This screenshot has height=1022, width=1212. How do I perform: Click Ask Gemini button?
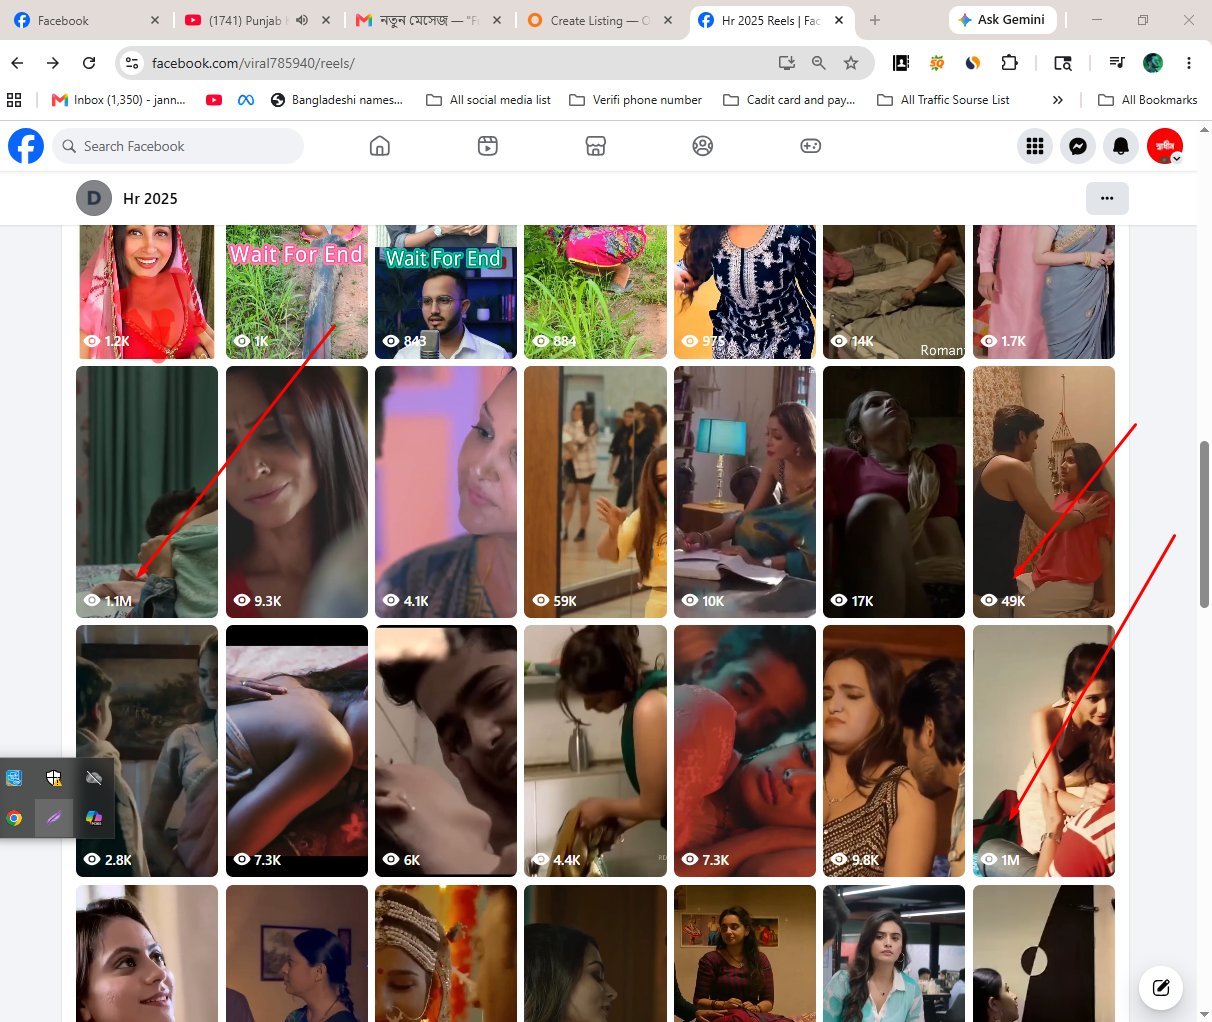click(1002, 20)
